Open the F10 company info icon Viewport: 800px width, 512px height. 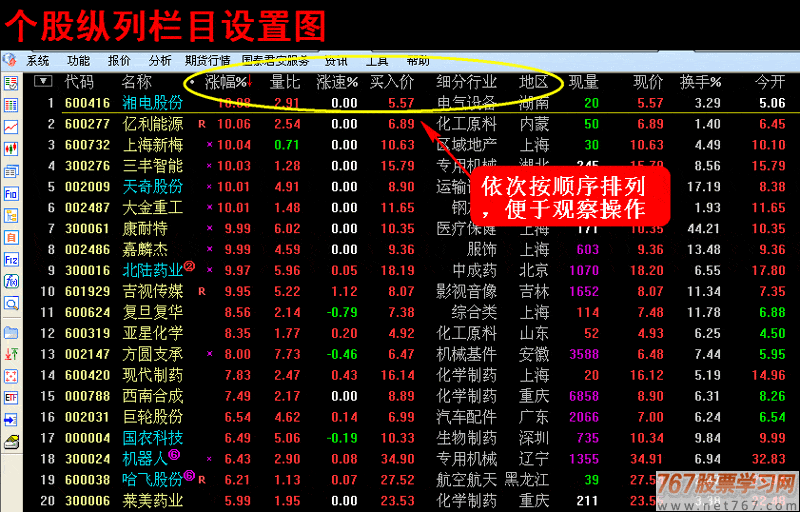point(11,193)
